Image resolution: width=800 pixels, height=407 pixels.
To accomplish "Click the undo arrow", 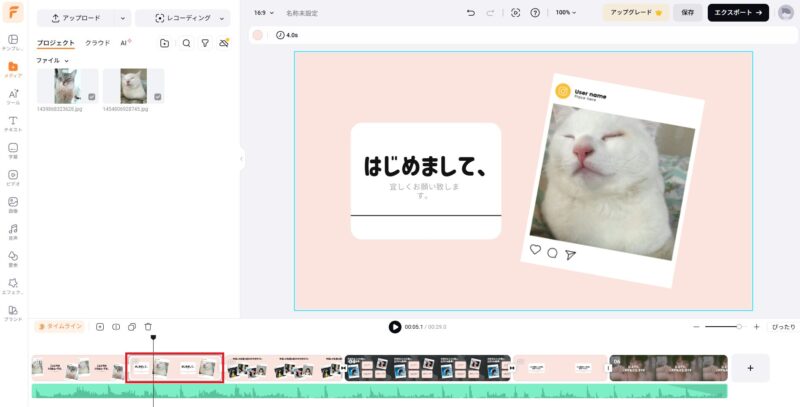I will [x=471, y=13].
